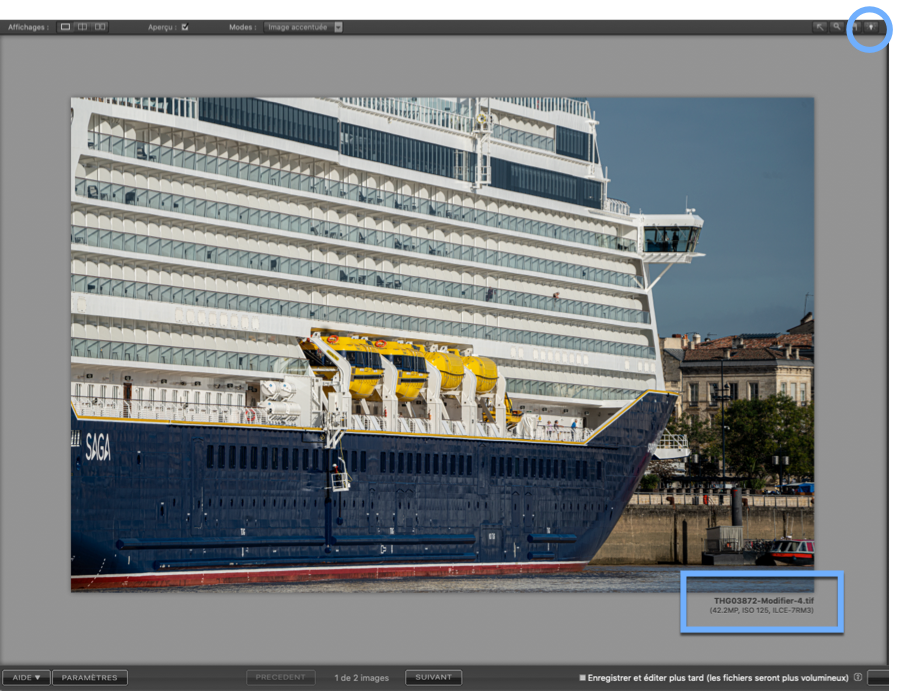Viewport: 900px width, 691px height.
Task: Open the Modes dropdown showing Image accentuée
Action: pos(303,27)
